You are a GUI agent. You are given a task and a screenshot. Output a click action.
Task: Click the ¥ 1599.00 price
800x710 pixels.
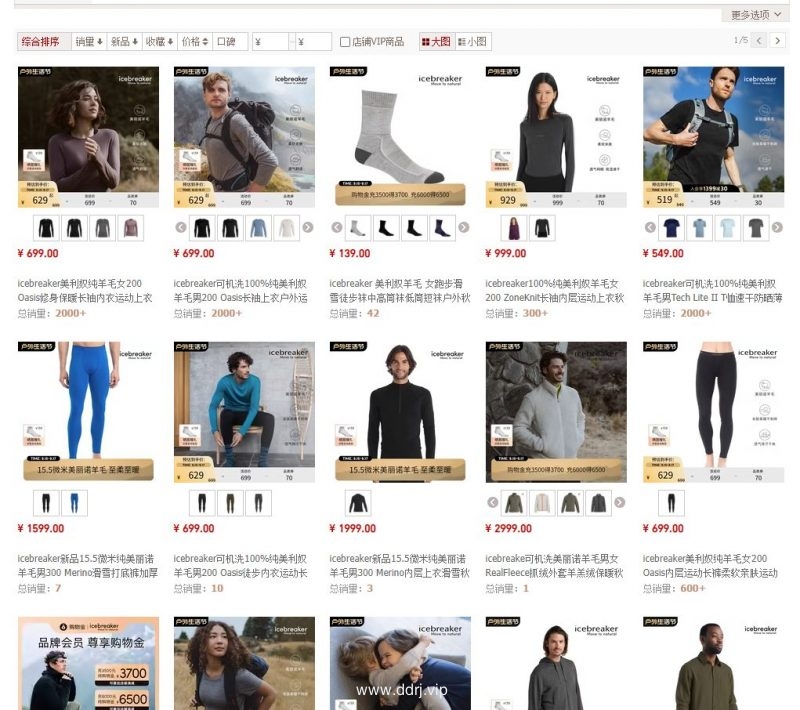tap(41, 528)
